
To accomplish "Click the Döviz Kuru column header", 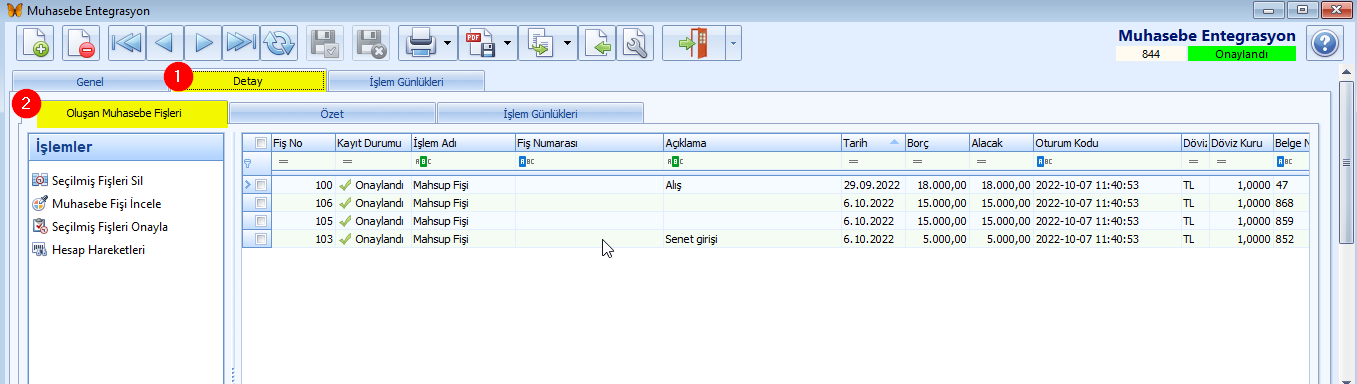I will point(1240,143).
